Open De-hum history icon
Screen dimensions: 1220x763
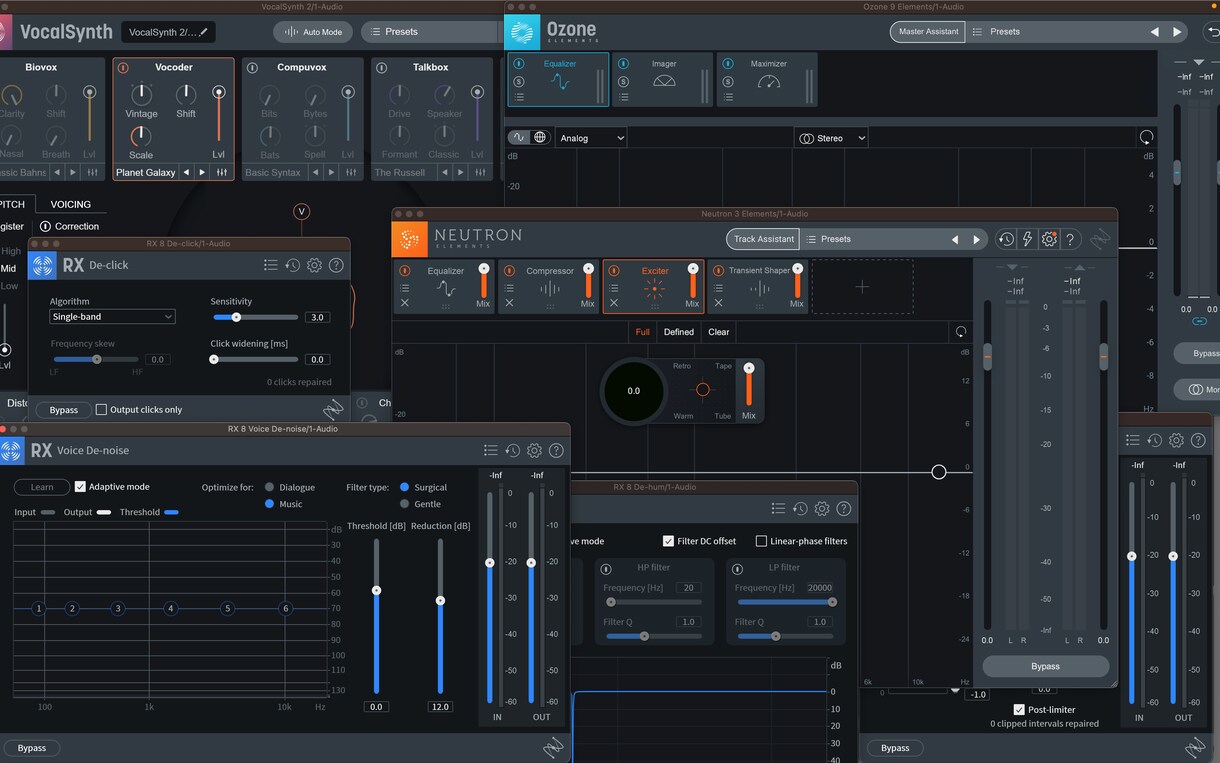pos(800,509)
